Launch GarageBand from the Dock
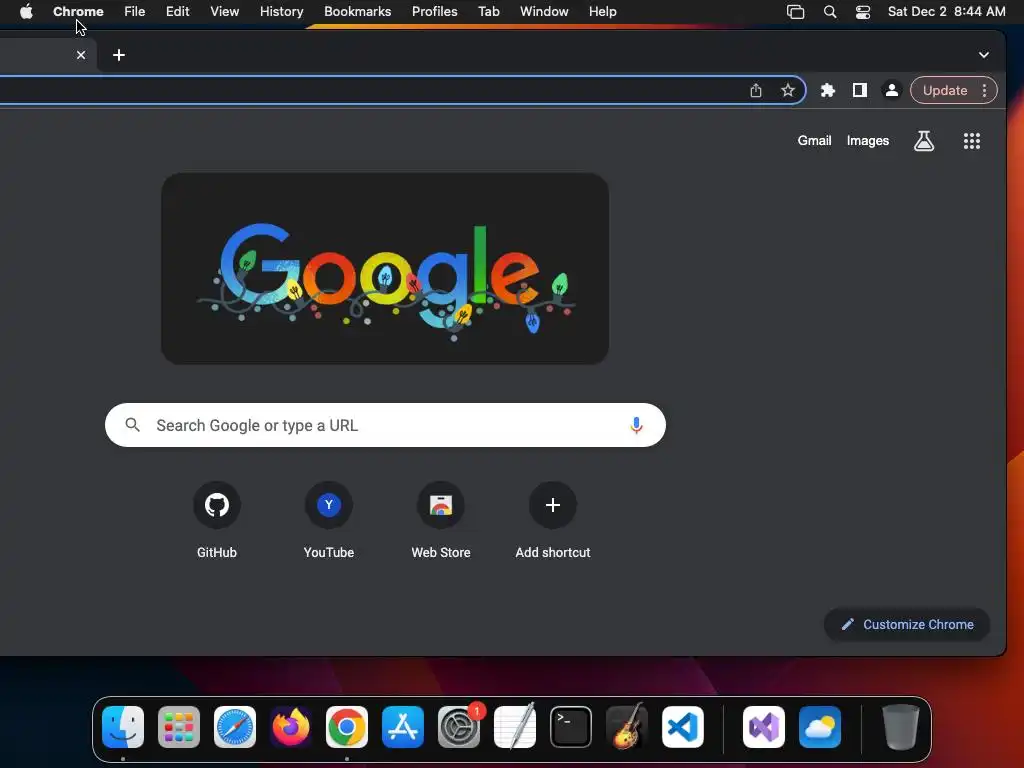The image size is (1024, 768). [x=627, y=727]
